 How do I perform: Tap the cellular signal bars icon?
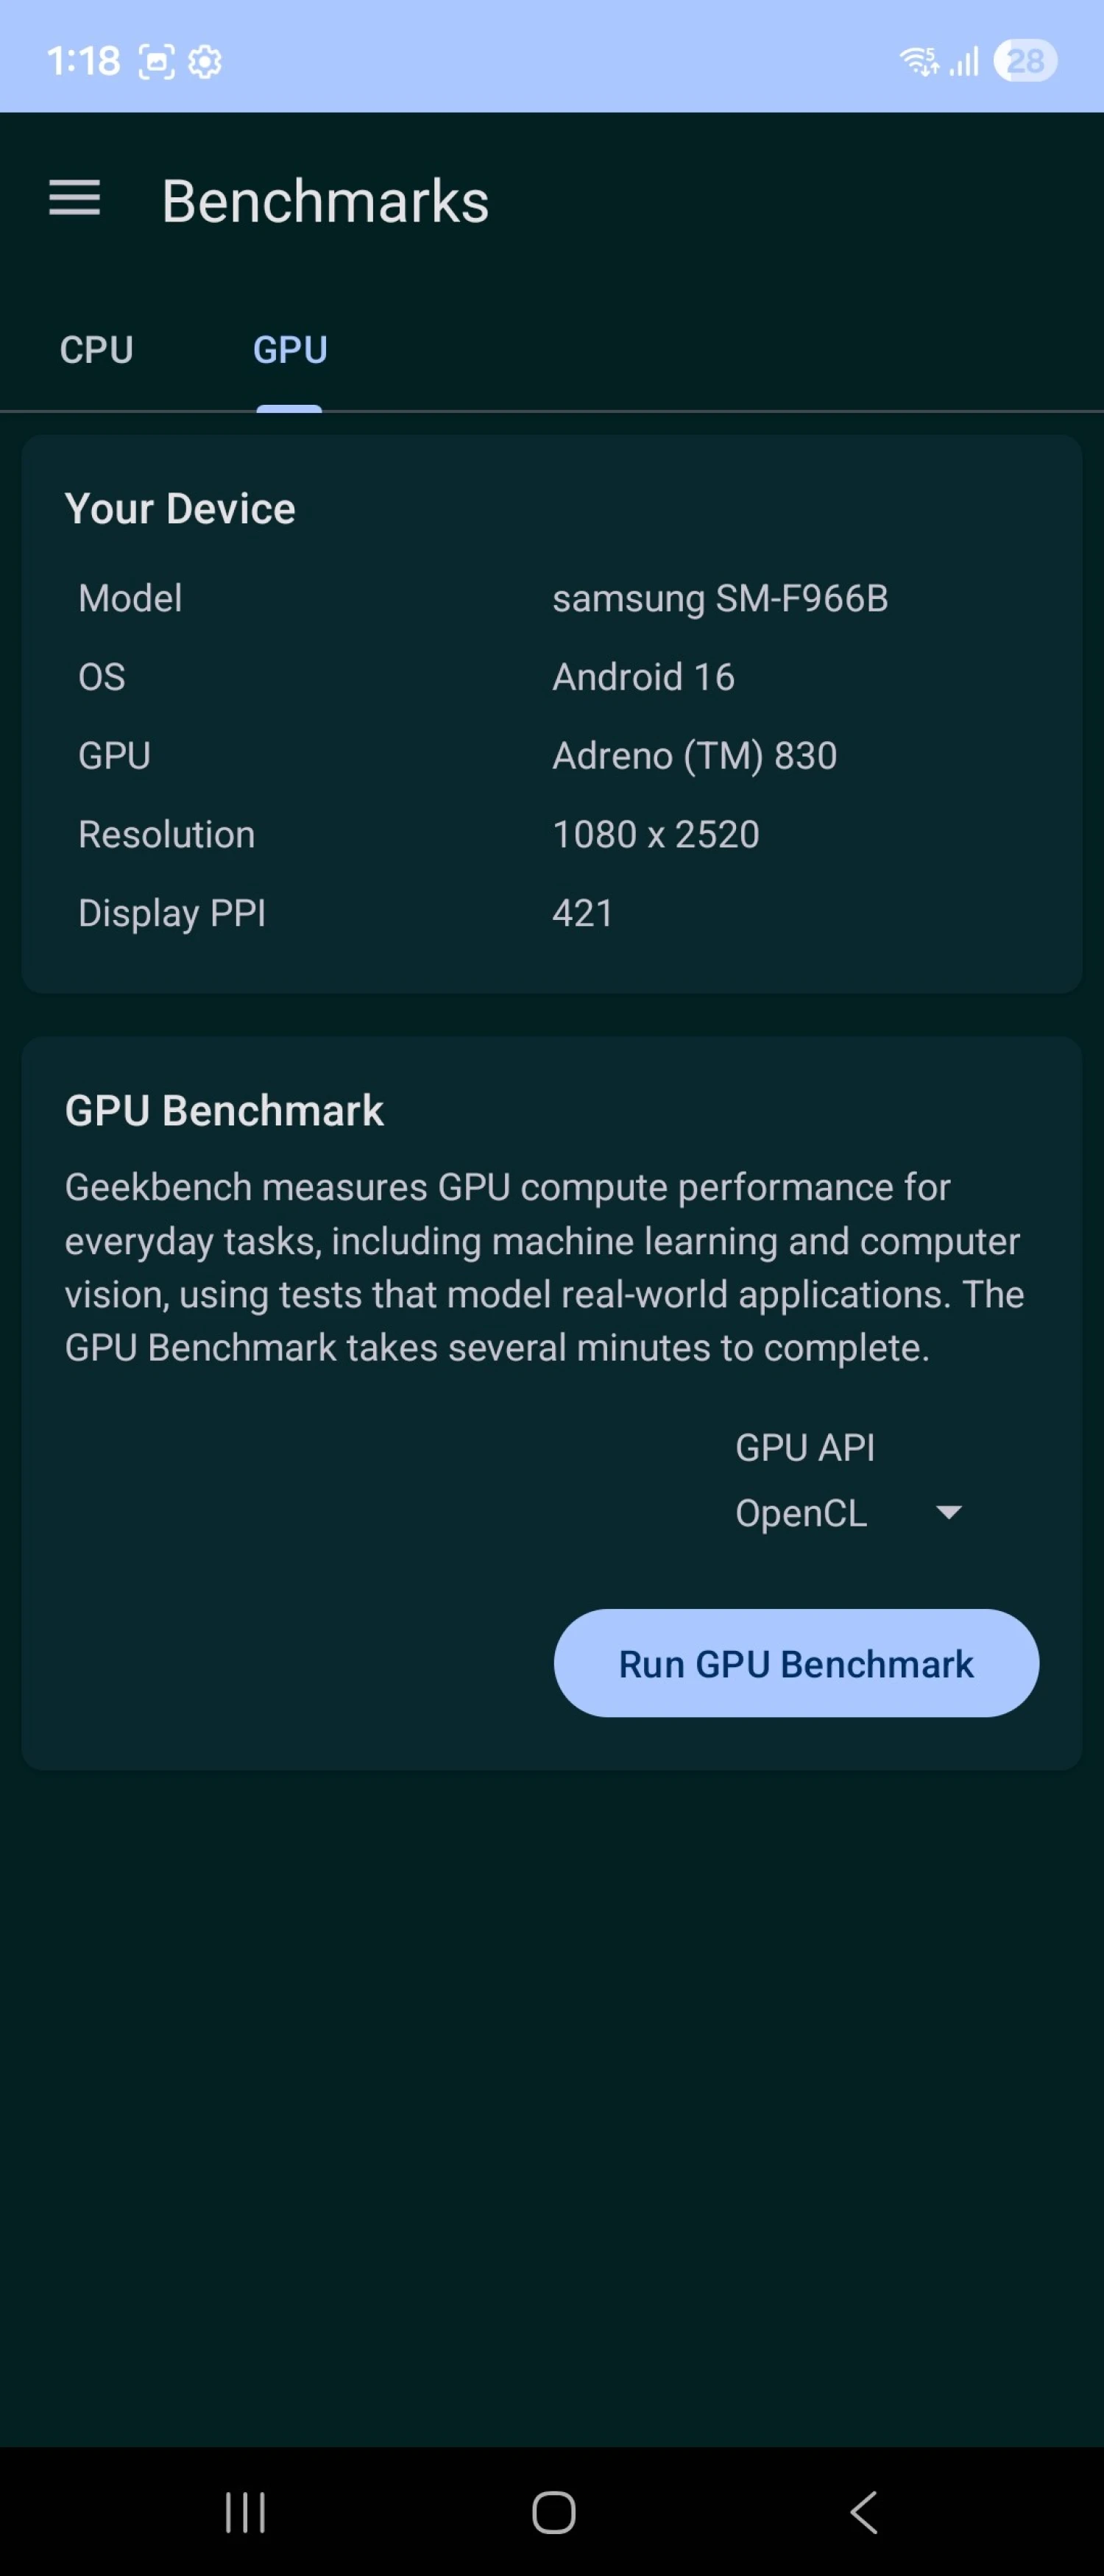[x=964, y=62]
